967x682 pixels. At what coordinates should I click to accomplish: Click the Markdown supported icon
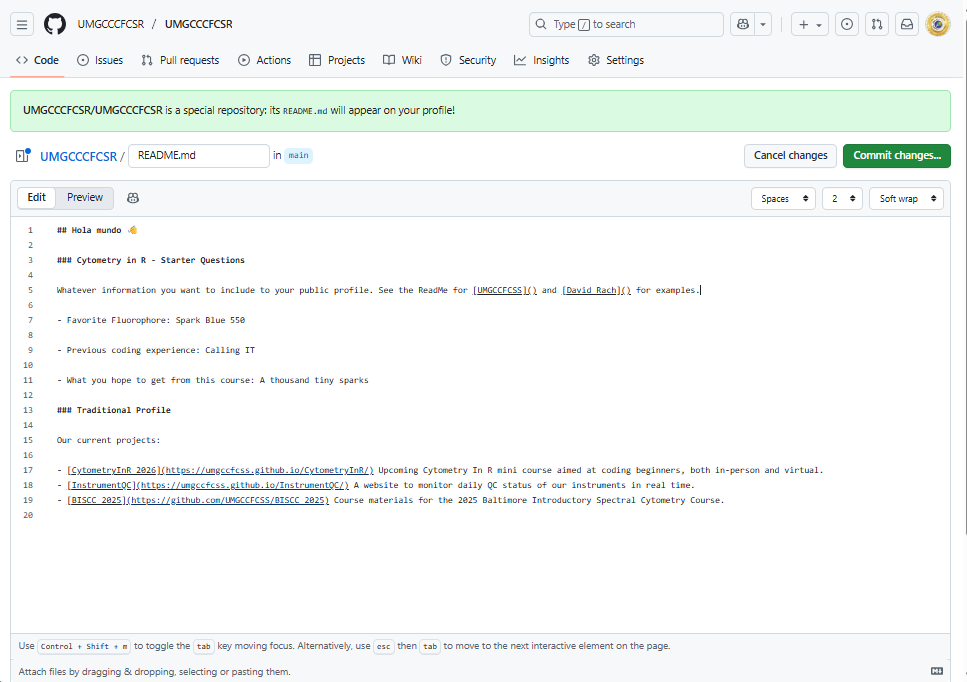937,671
